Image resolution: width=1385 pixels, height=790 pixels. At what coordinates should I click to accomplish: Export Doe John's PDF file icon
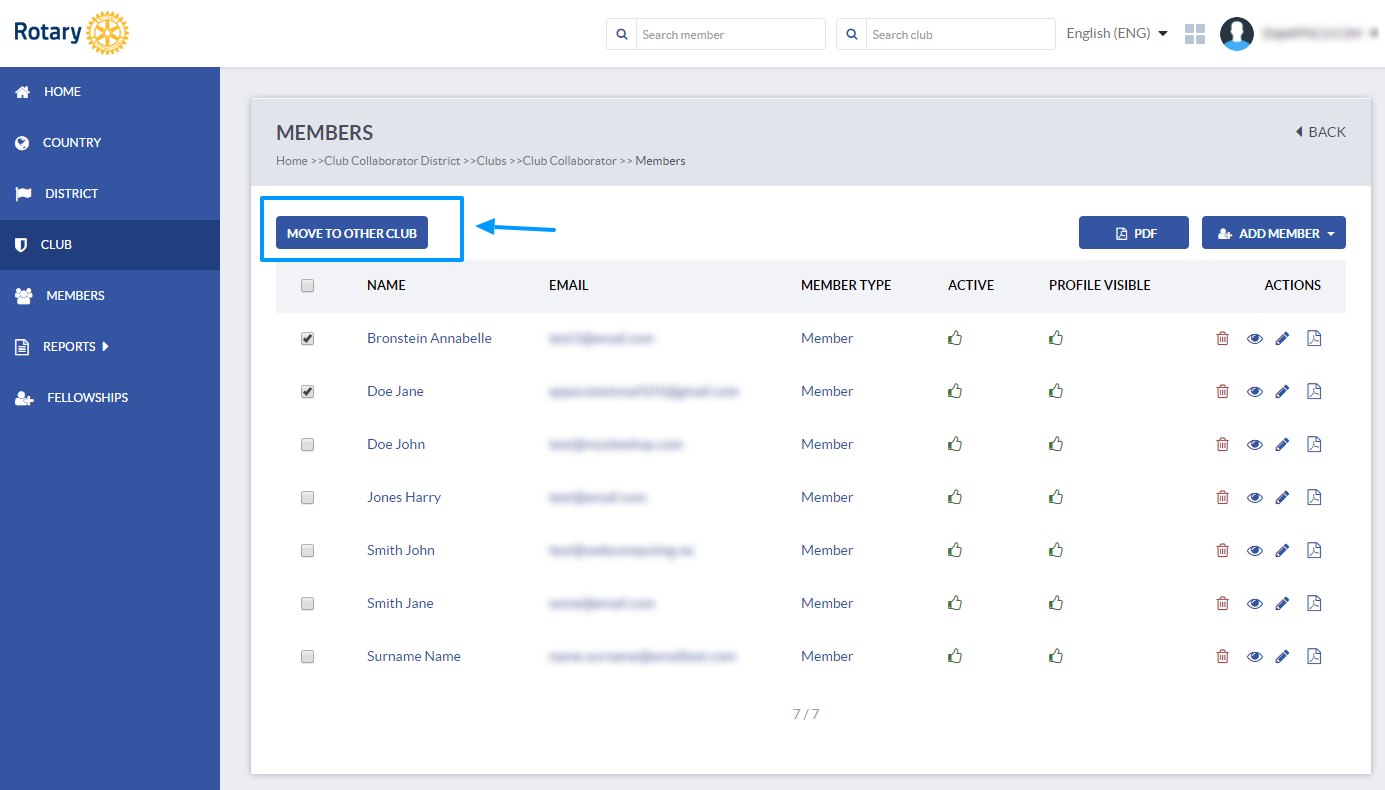pyautogui.click(x=1315, y=444)
